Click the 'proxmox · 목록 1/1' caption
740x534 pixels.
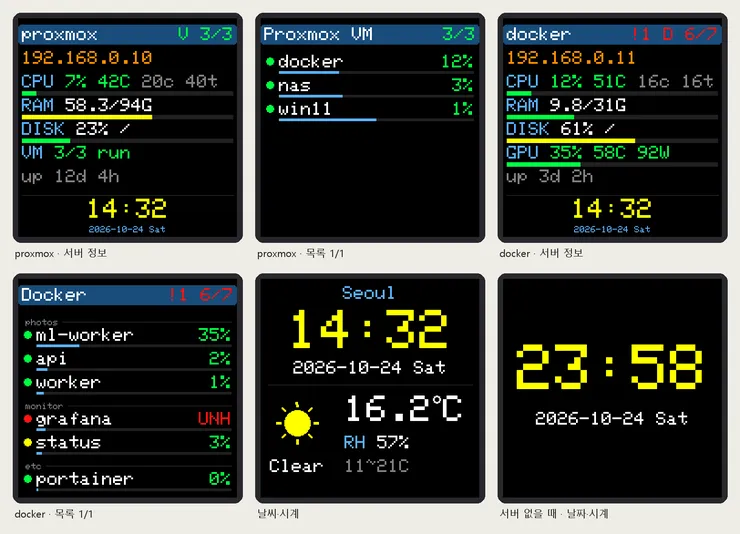coord(301,253)
